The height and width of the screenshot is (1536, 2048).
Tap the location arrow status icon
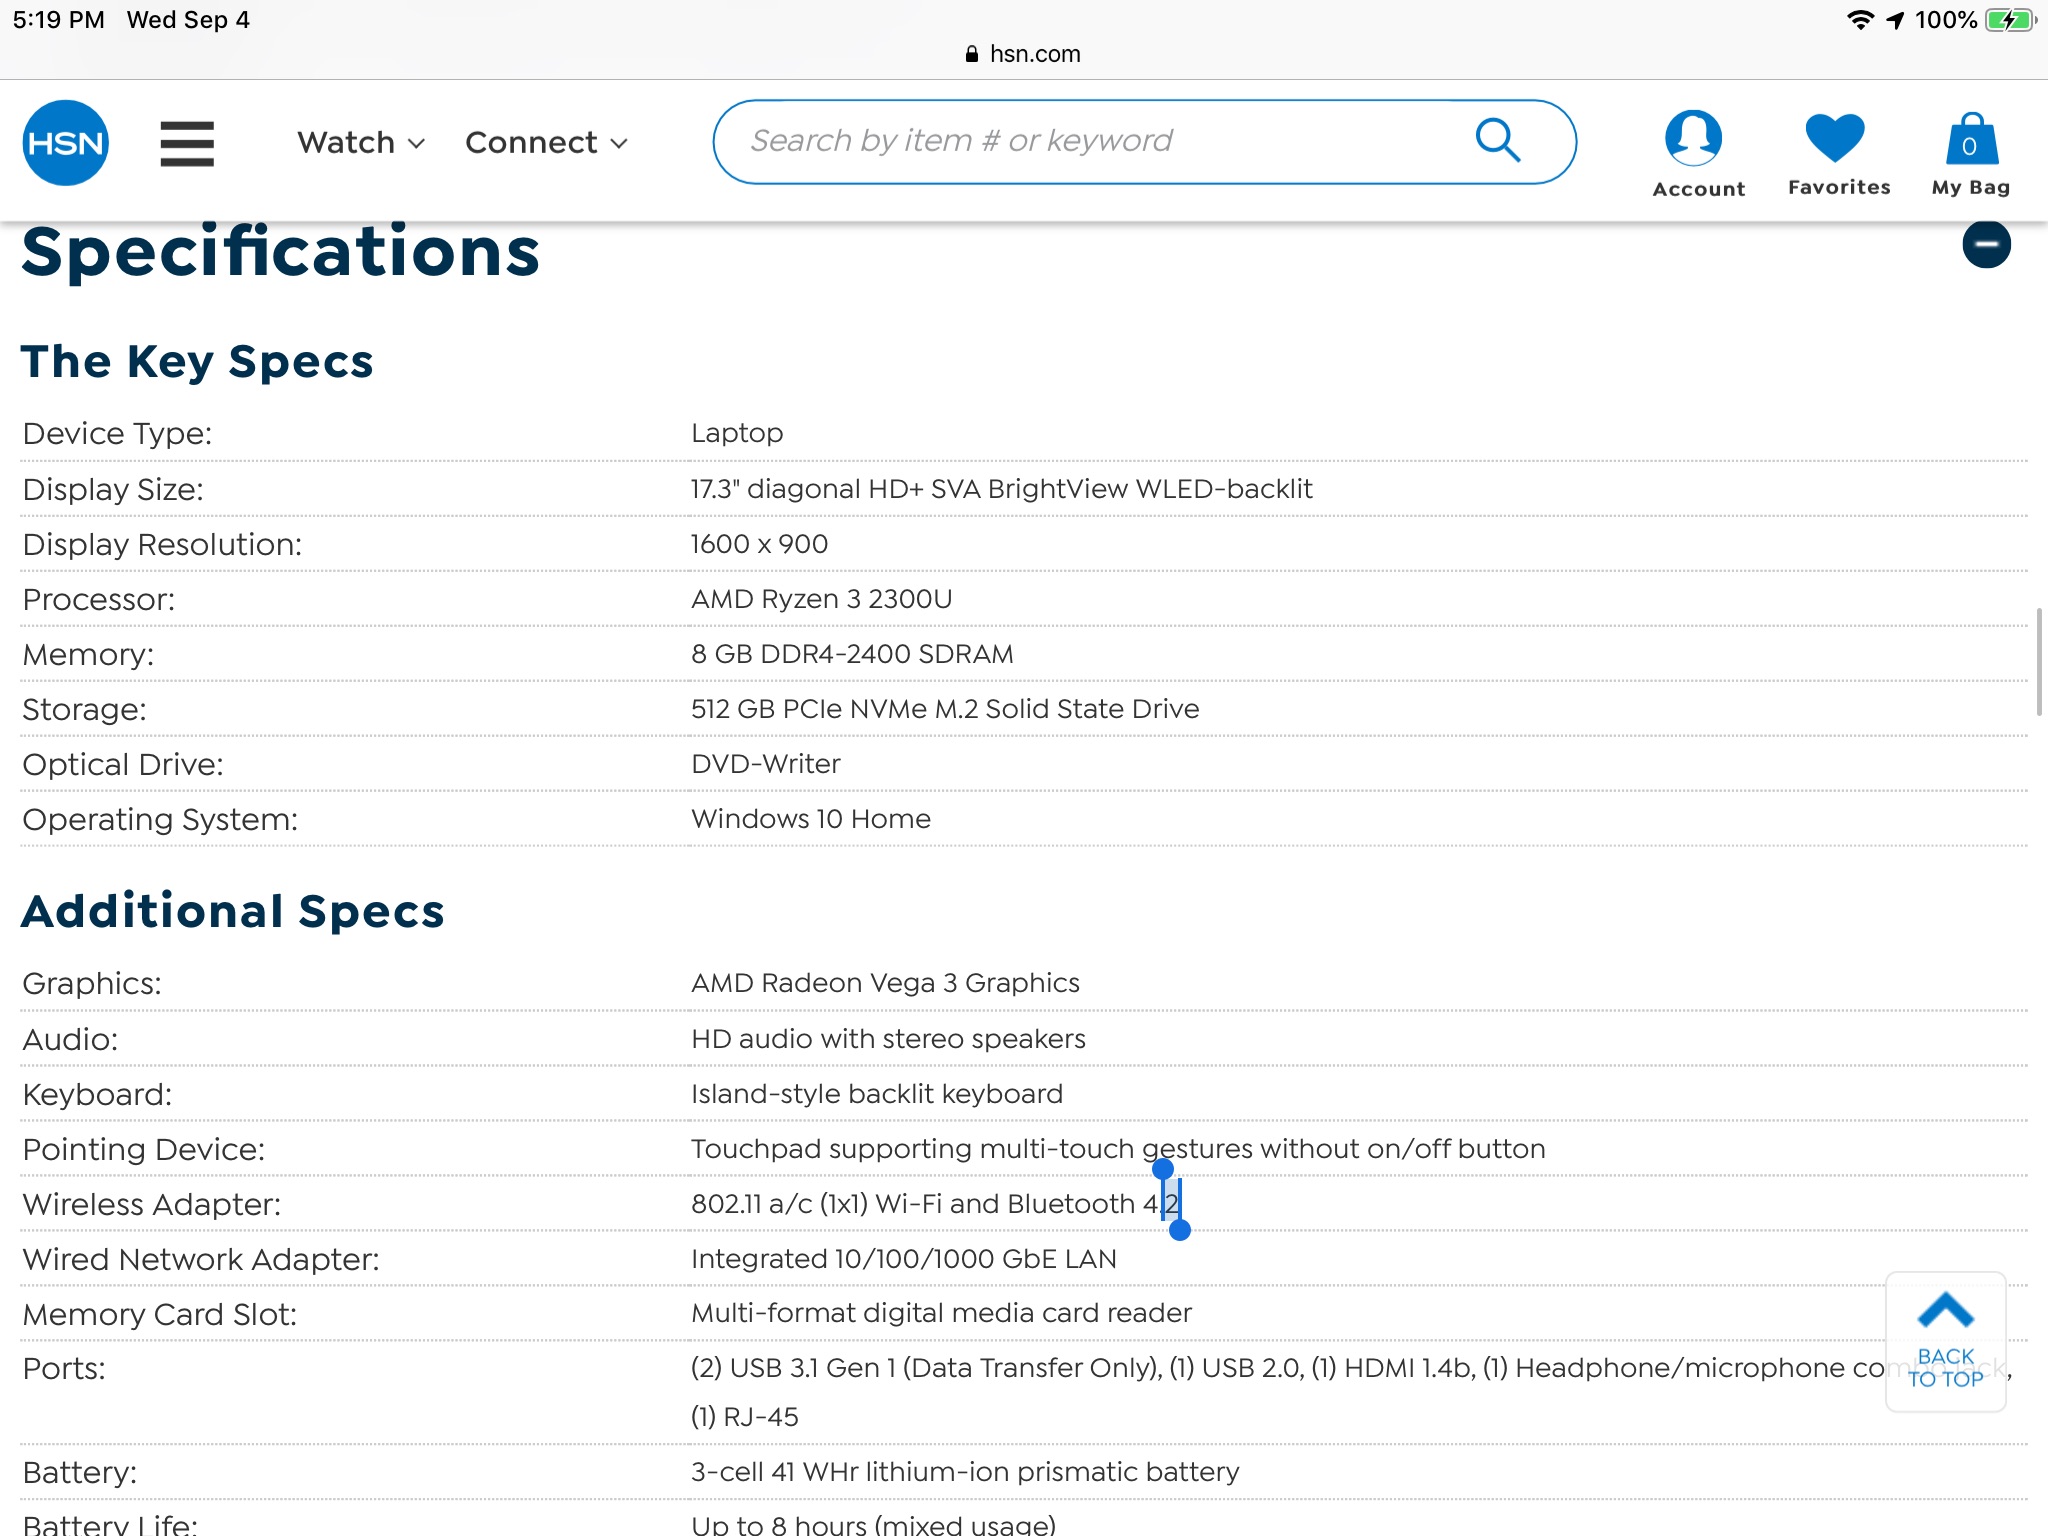pyautogui.click(x=1895, y=19)
